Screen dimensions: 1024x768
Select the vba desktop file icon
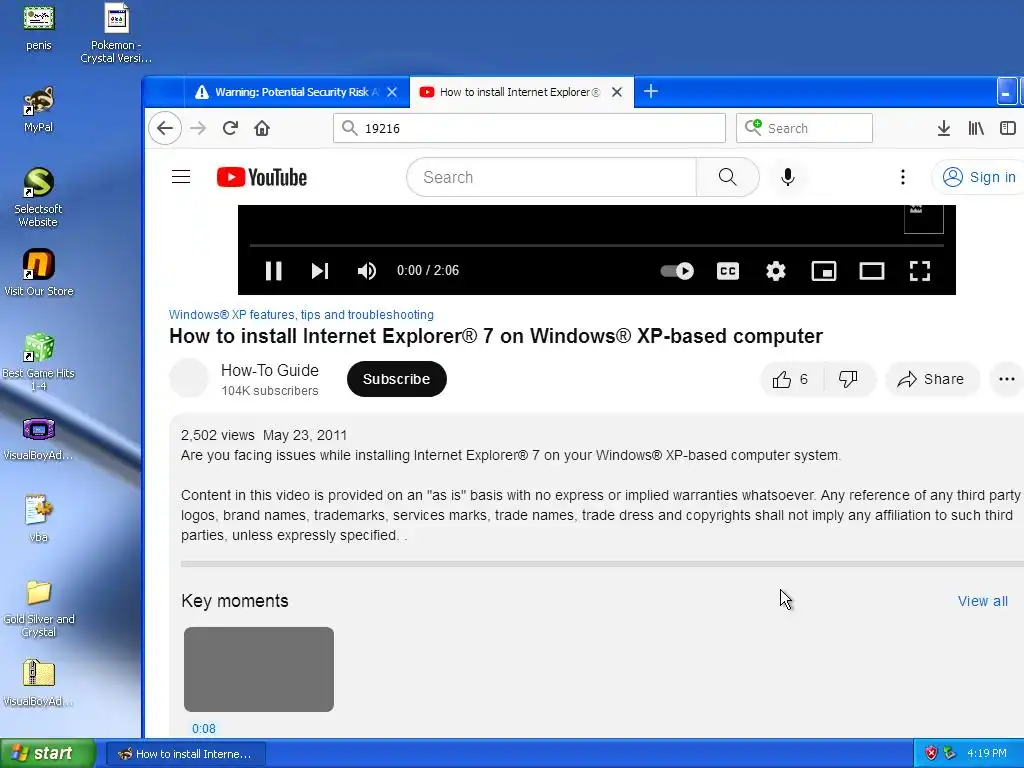[x=39, y=519]
